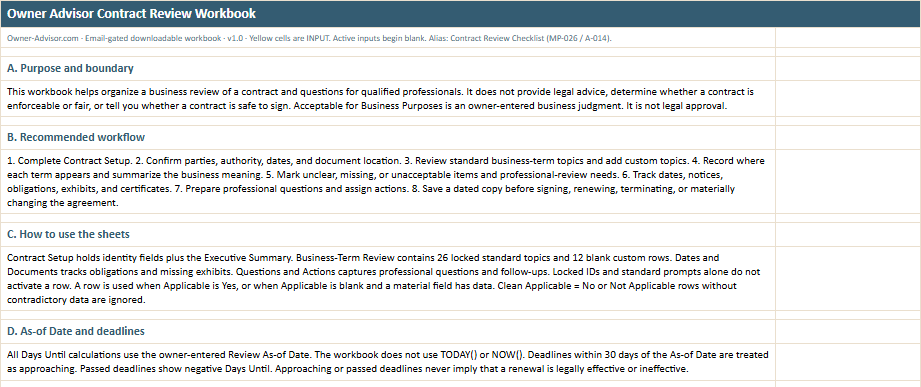Viewport: 921px width, 387px height.
Task: Select the 'Contract Setup holds identity fields' paragraph
Action: click(x=388, y=278)
